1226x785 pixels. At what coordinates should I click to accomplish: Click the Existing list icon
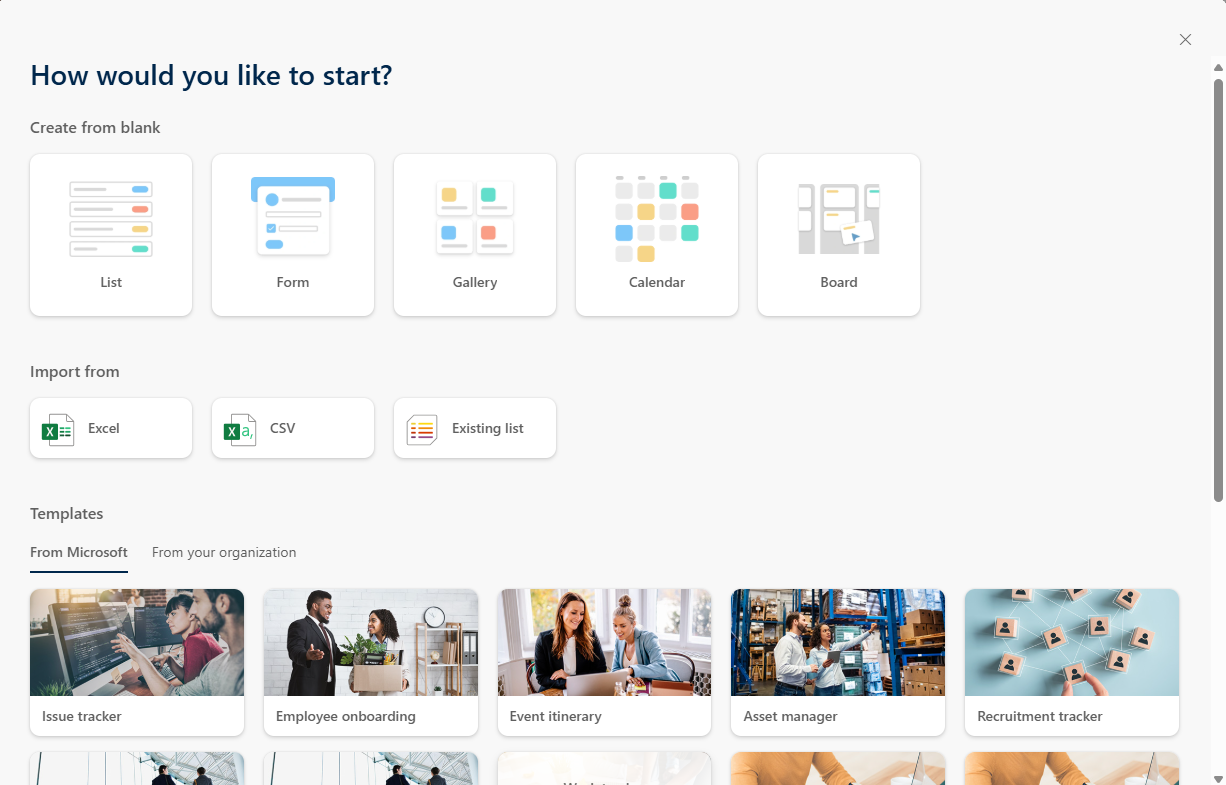click(x=422, y=429)
